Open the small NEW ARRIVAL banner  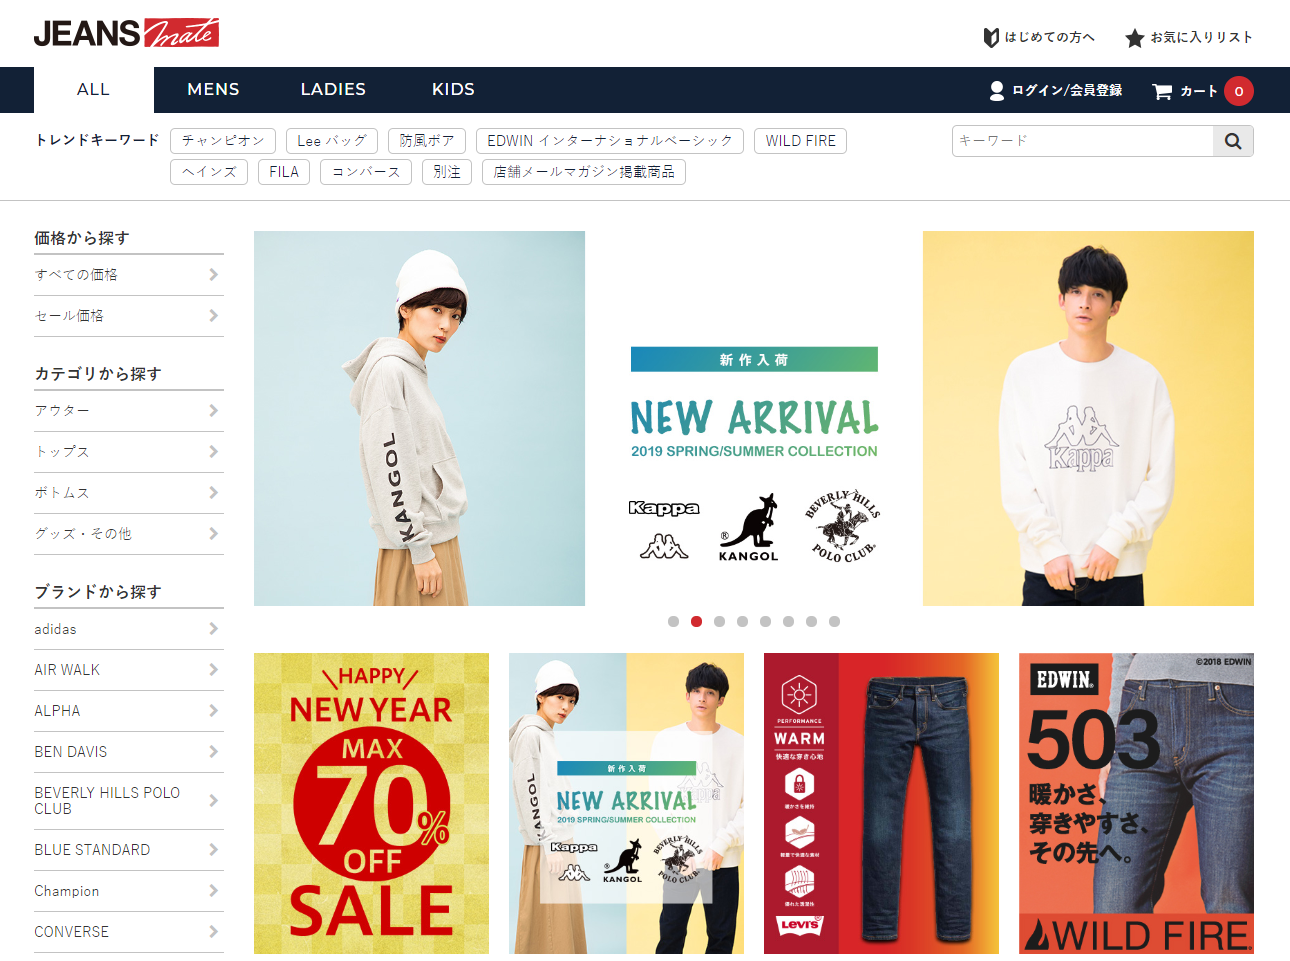[x=626, y=803]
